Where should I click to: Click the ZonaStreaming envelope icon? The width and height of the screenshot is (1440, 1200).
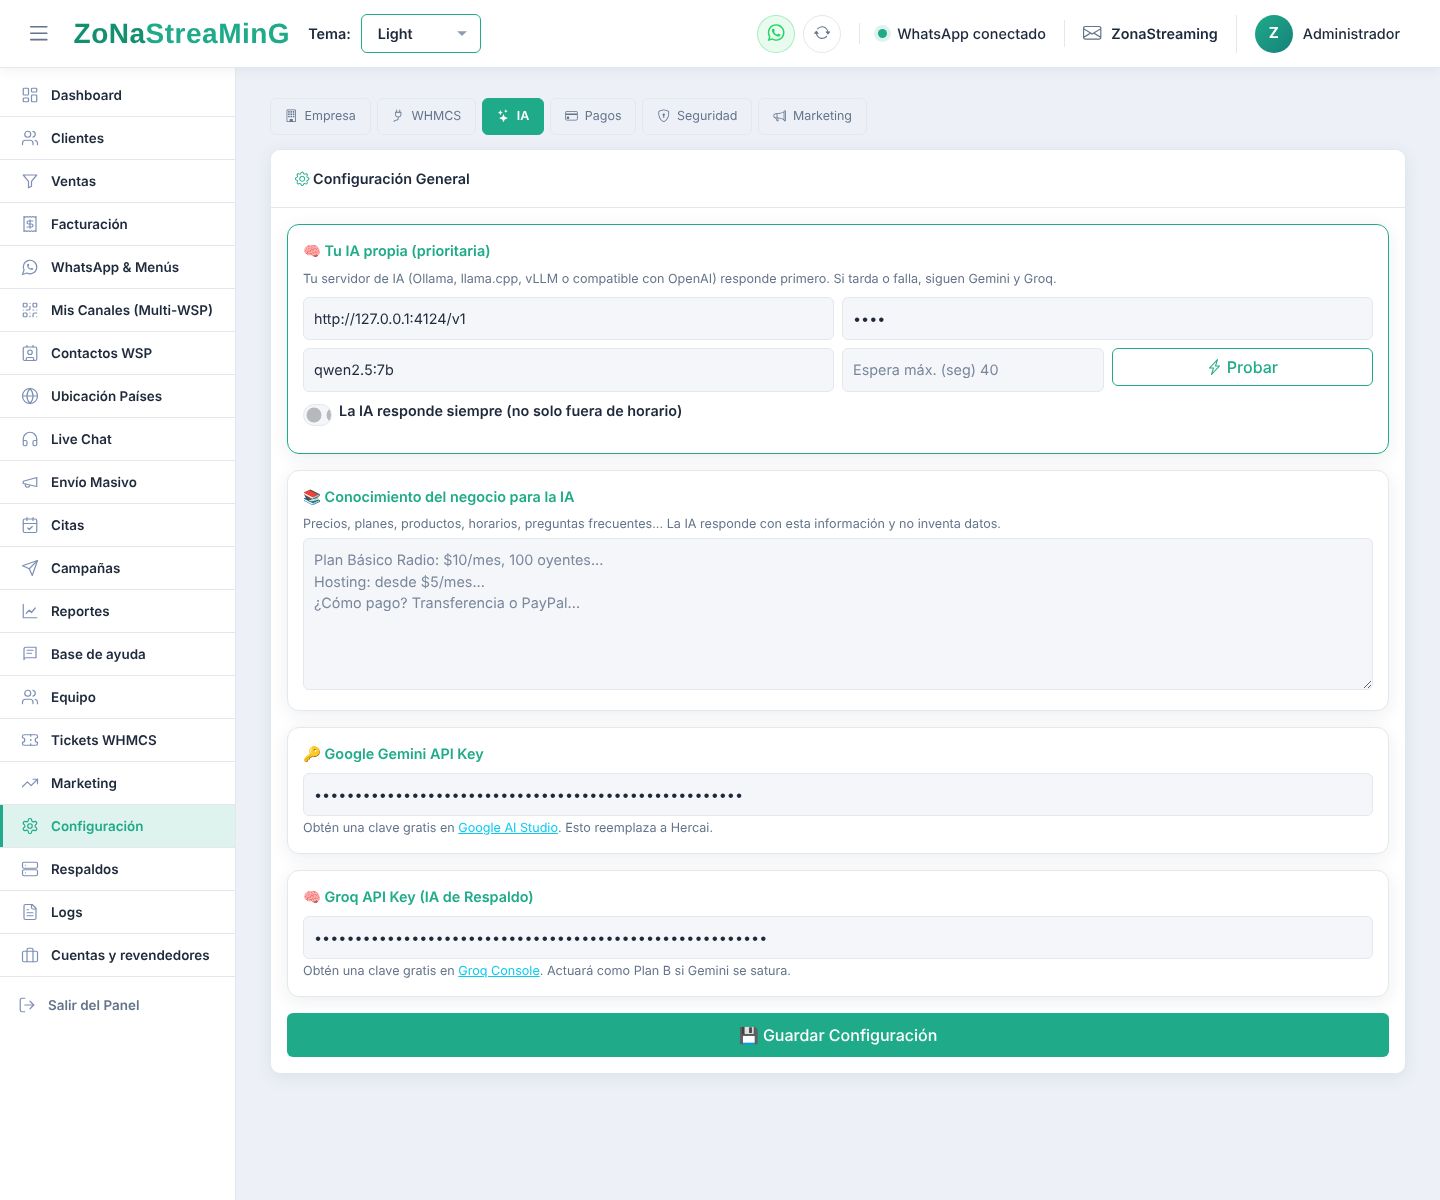click(x=1092, y=34)
